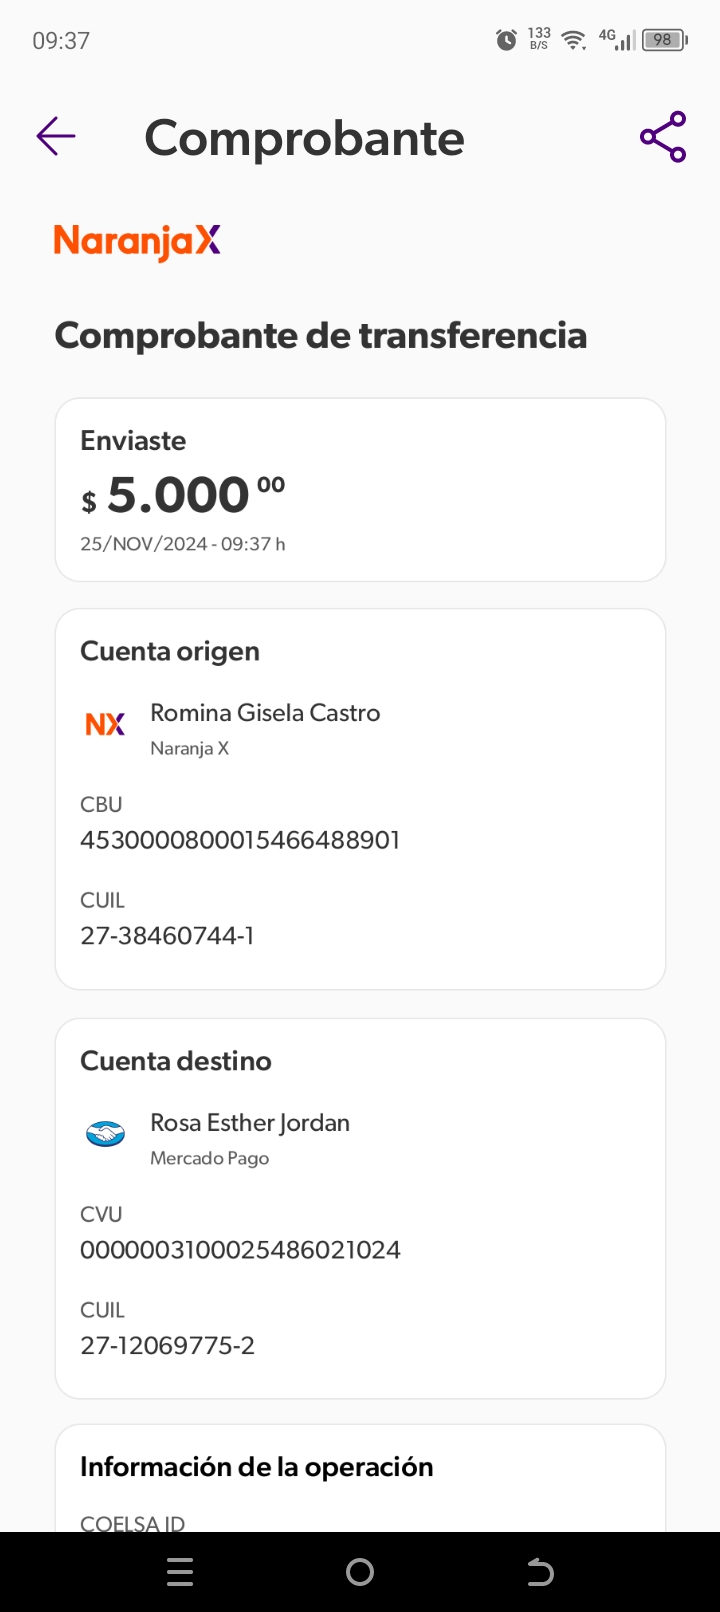The image size is (720, 1612).
Task: Tap the origin CBU number
Action: click(240, 840)
